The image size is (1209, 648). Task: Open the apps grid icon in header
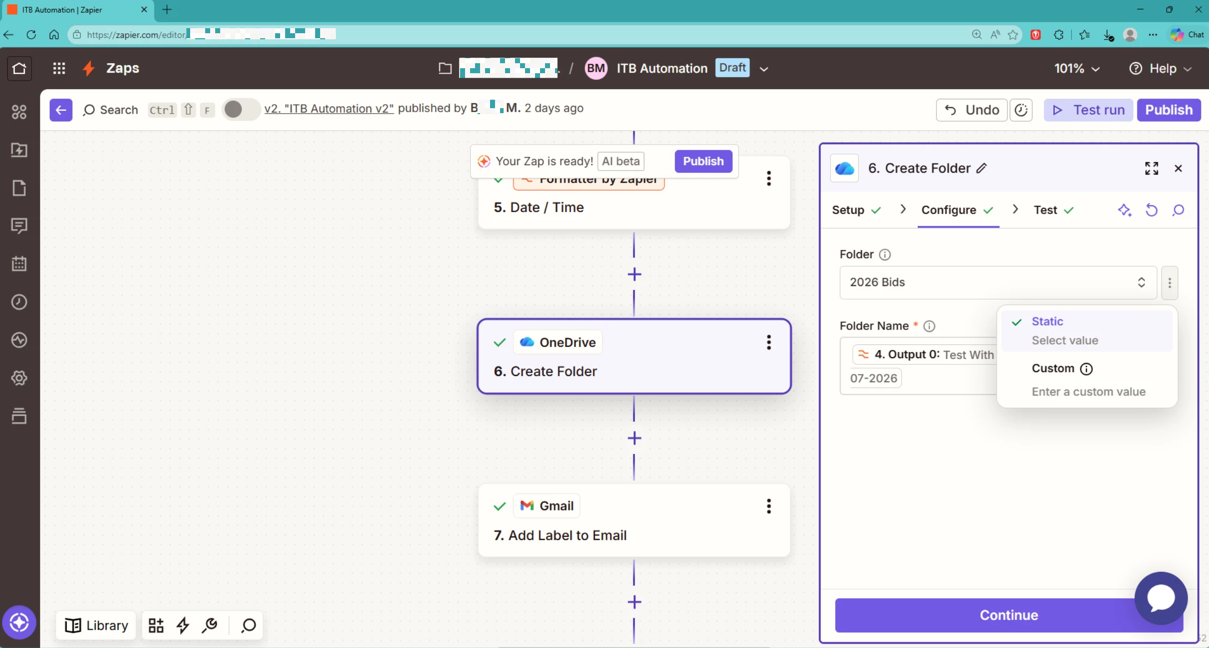[59, 69]
